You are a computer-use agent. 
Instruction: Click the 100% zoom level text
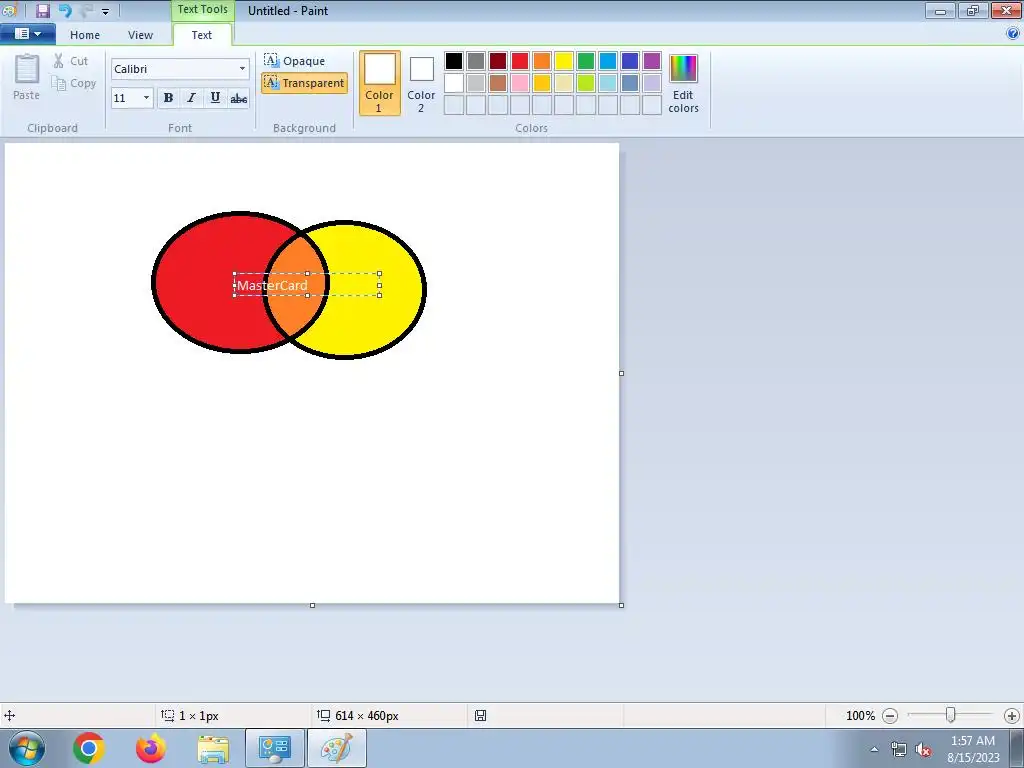(860, 716)
